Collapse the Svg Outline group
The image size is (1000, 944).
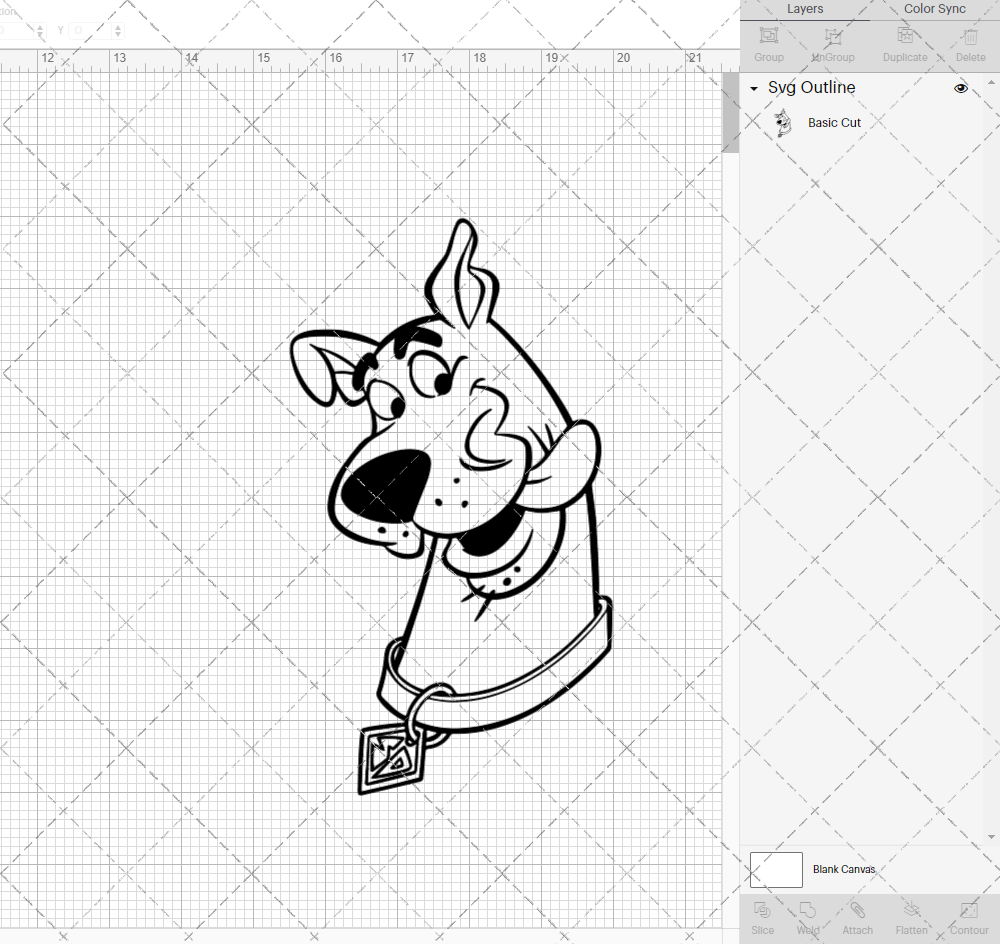tap(753, 88)
